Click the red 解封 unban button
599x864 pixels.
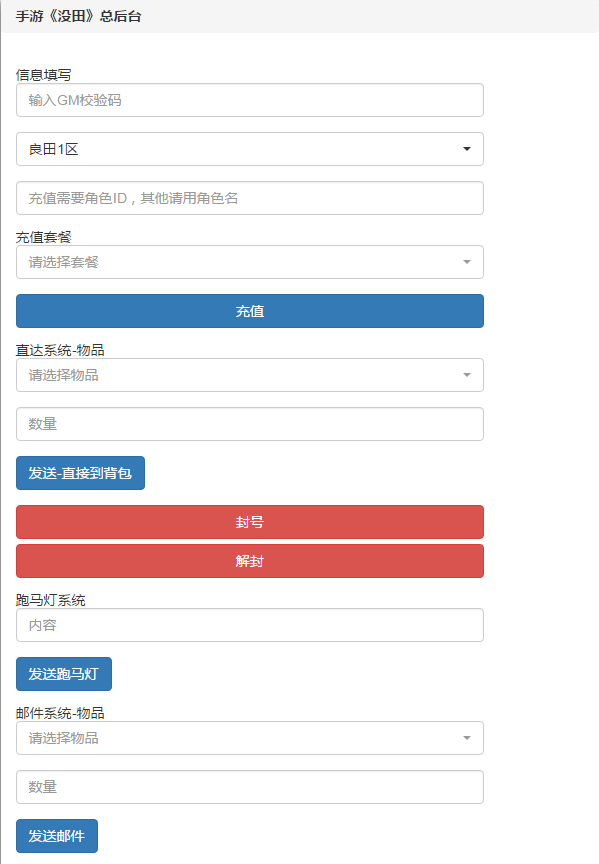(250, 561)
